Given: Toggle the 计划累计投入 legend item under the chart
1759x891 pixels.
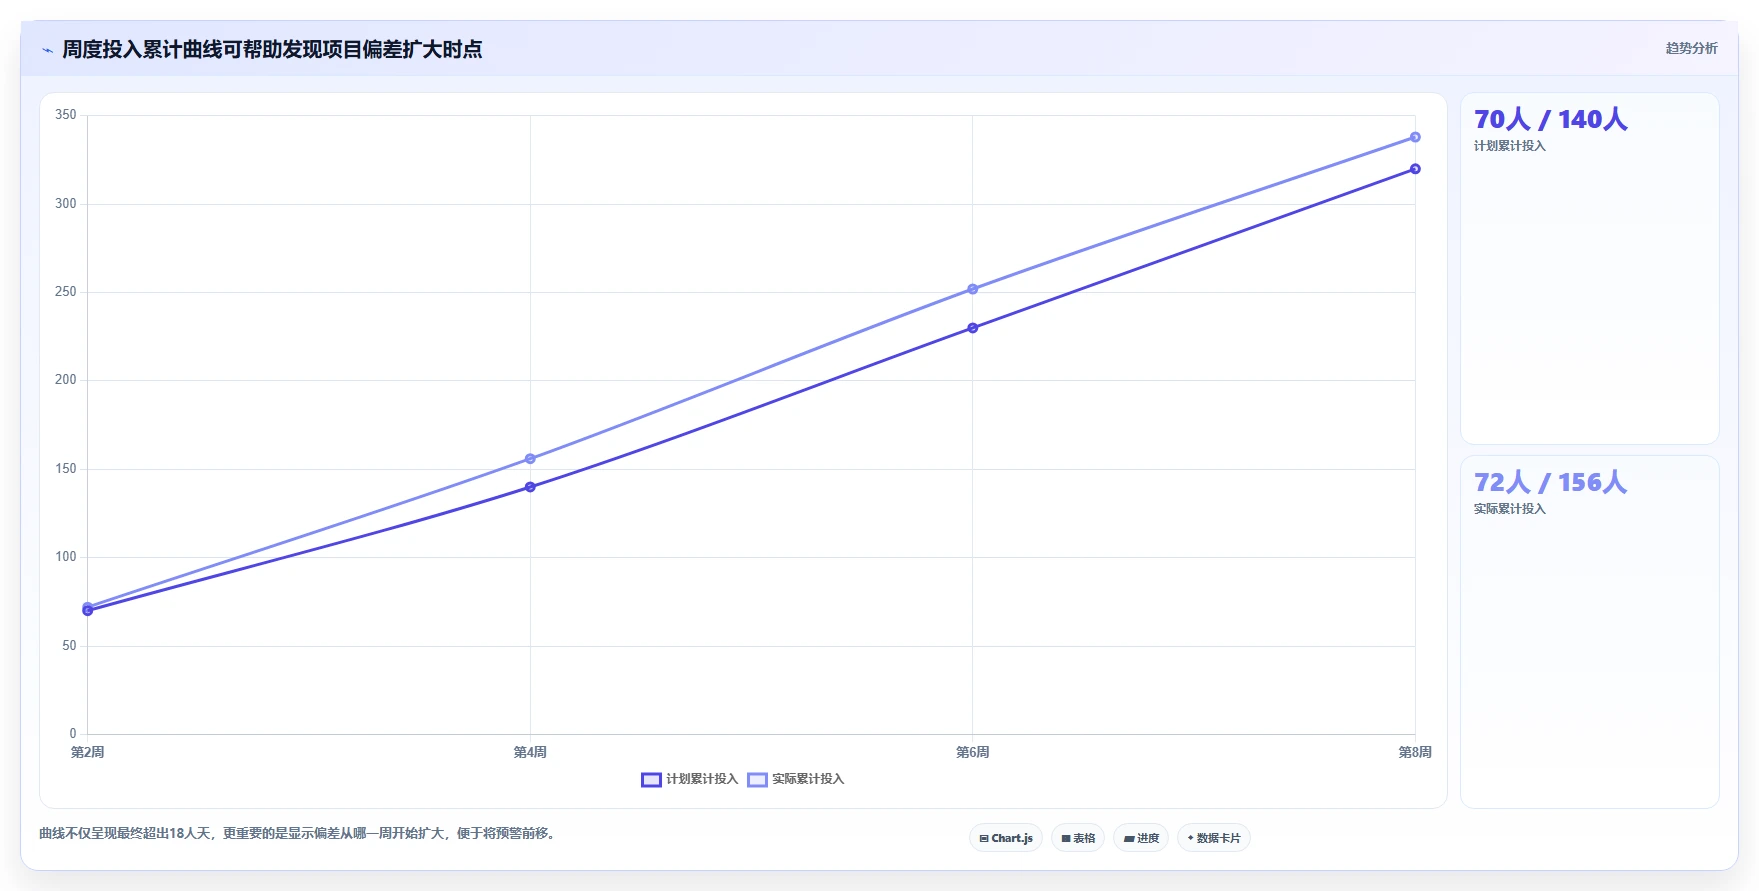Looking at the screenshot, I should point(690,779).
